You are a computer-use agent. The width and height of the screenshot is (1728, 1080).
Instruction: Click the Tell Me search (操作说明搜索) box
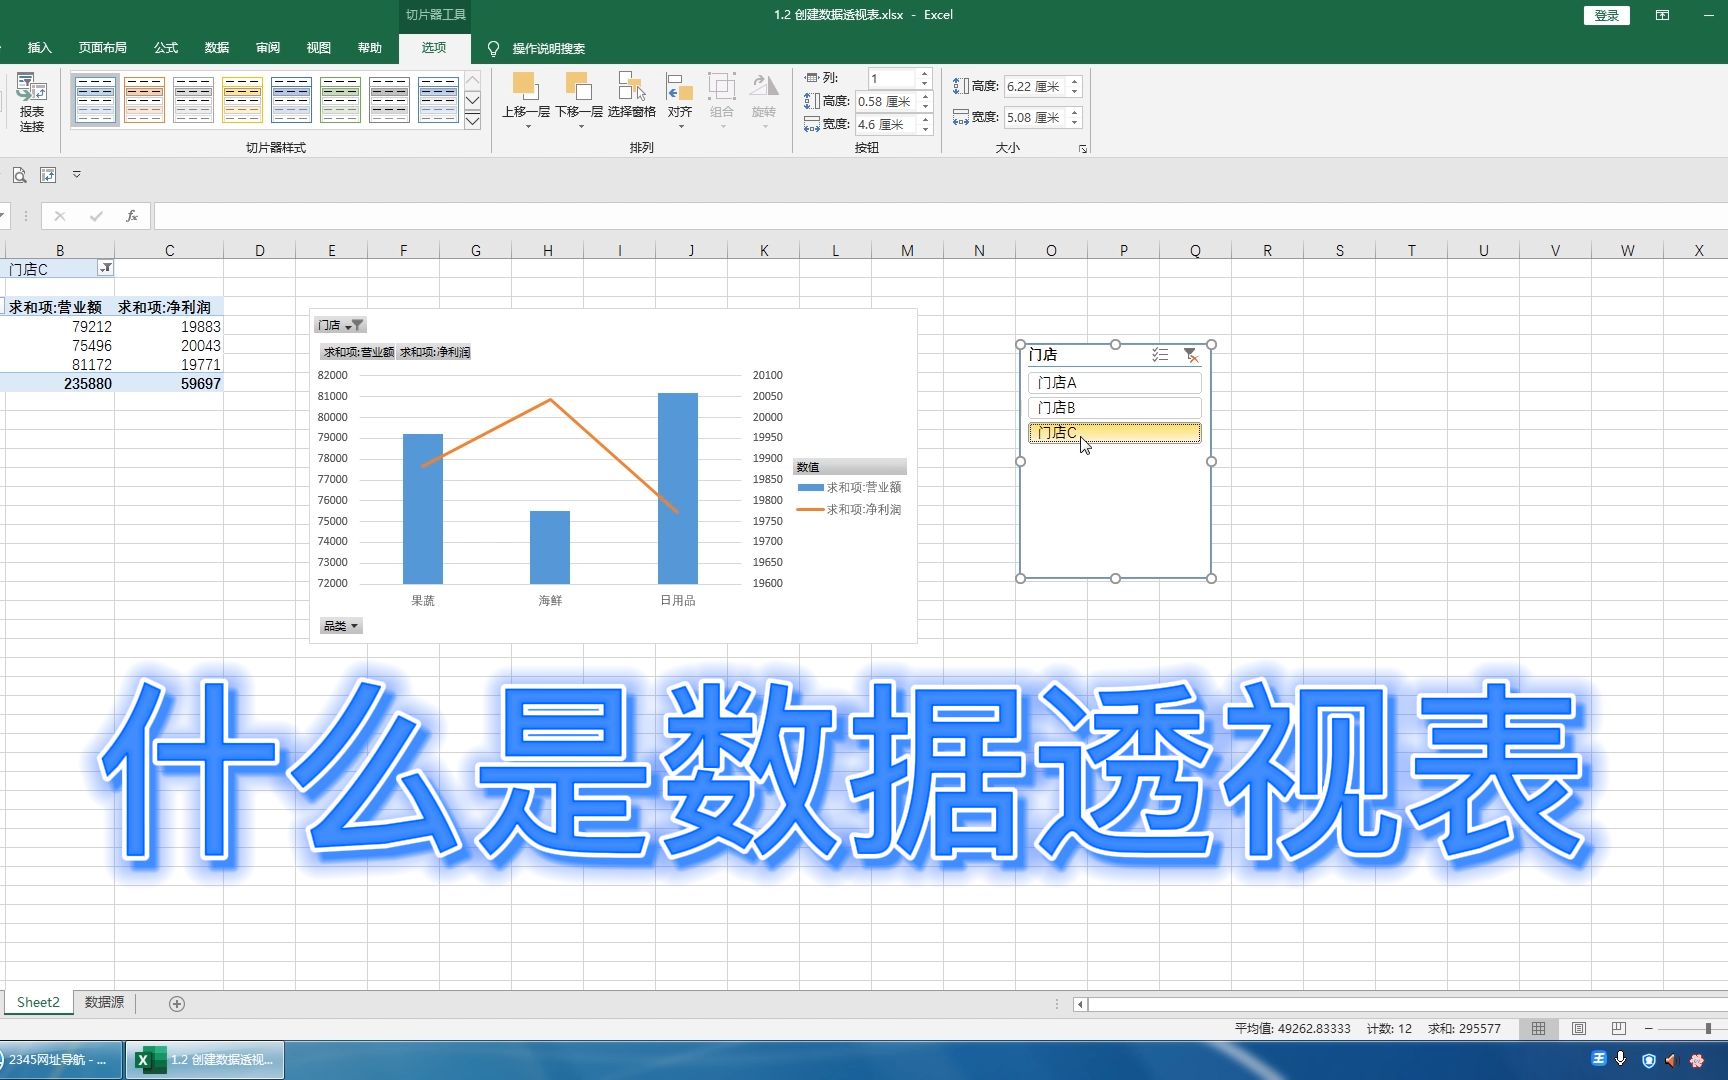(x=548, y=48)
